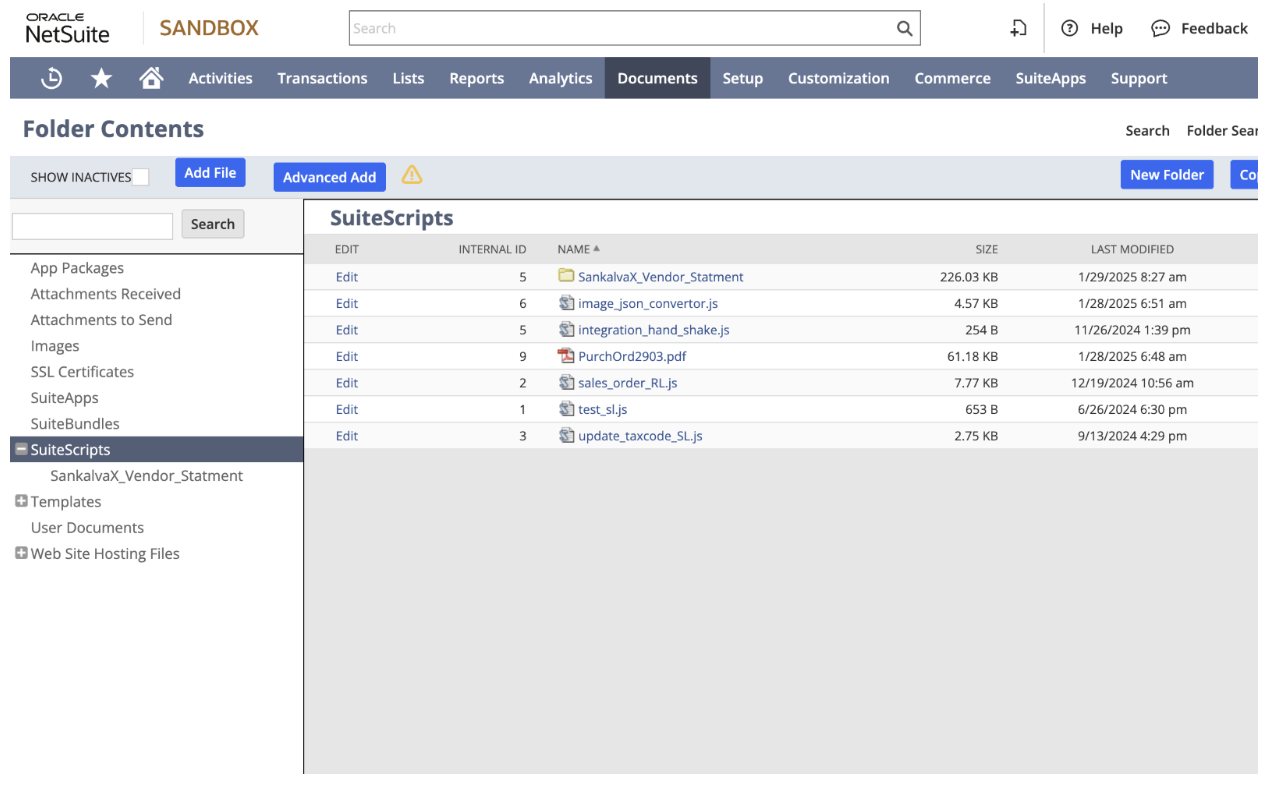Open the integration_hand_shake.js file link

[654, 330]
